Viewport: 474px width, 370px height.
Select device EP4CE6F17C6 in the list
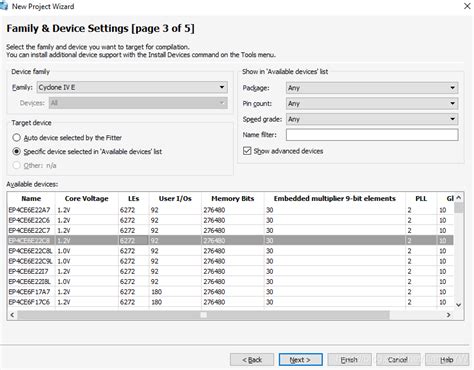point(230,302)
